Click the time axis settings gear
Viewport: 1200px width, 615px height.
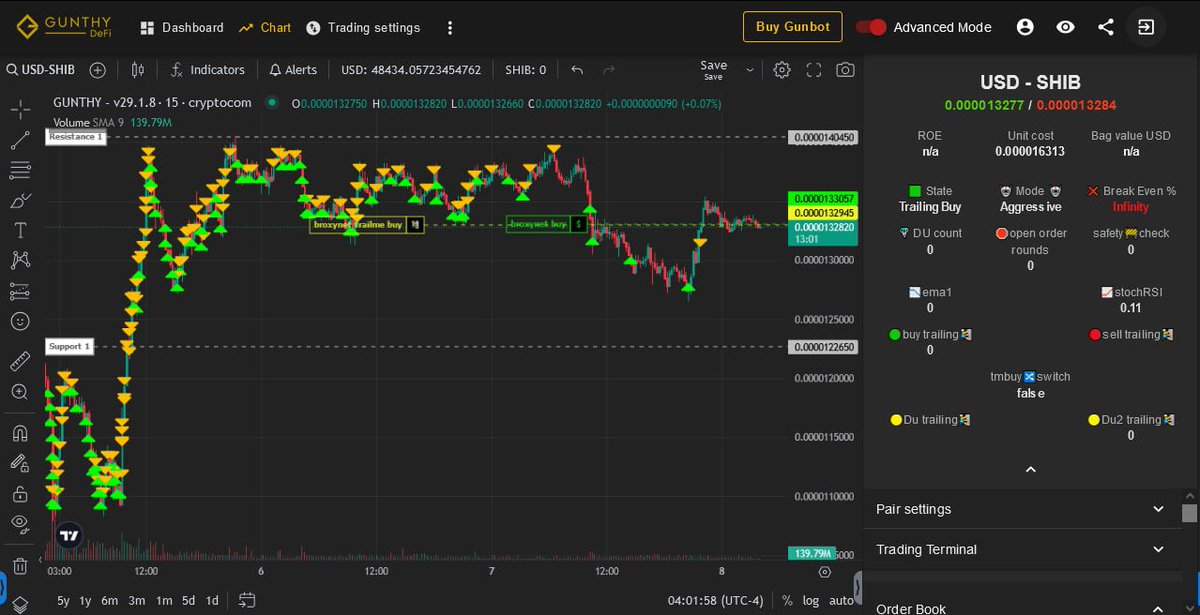[824, 572]
